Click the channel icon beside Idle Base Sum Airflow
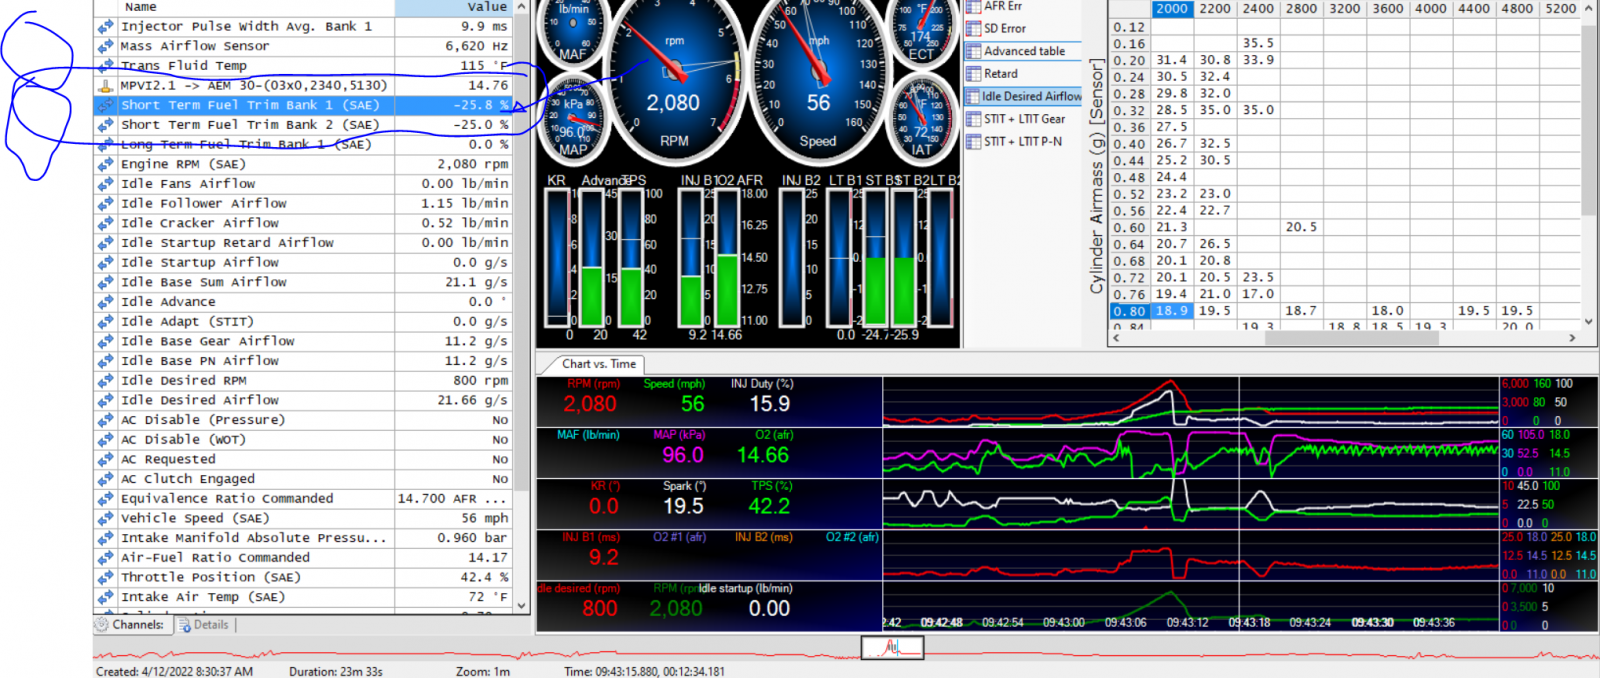 coord(105,282)
